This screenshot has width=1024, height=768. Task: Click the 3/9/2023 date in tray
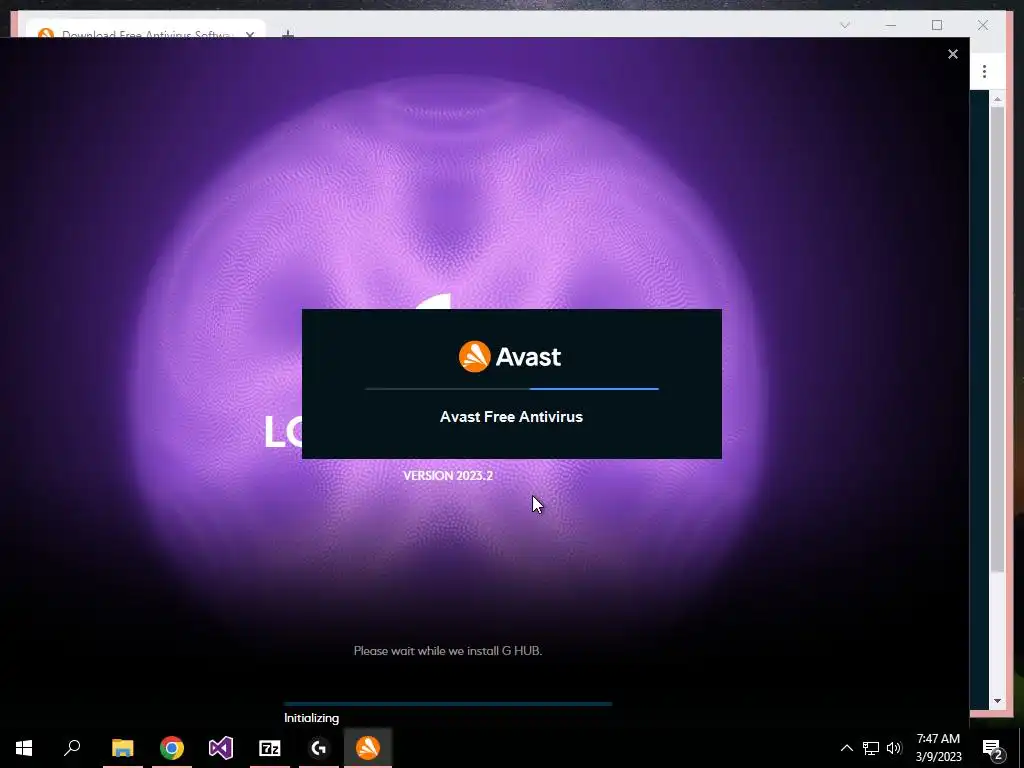pyautogui.click(x=938, y=757)
